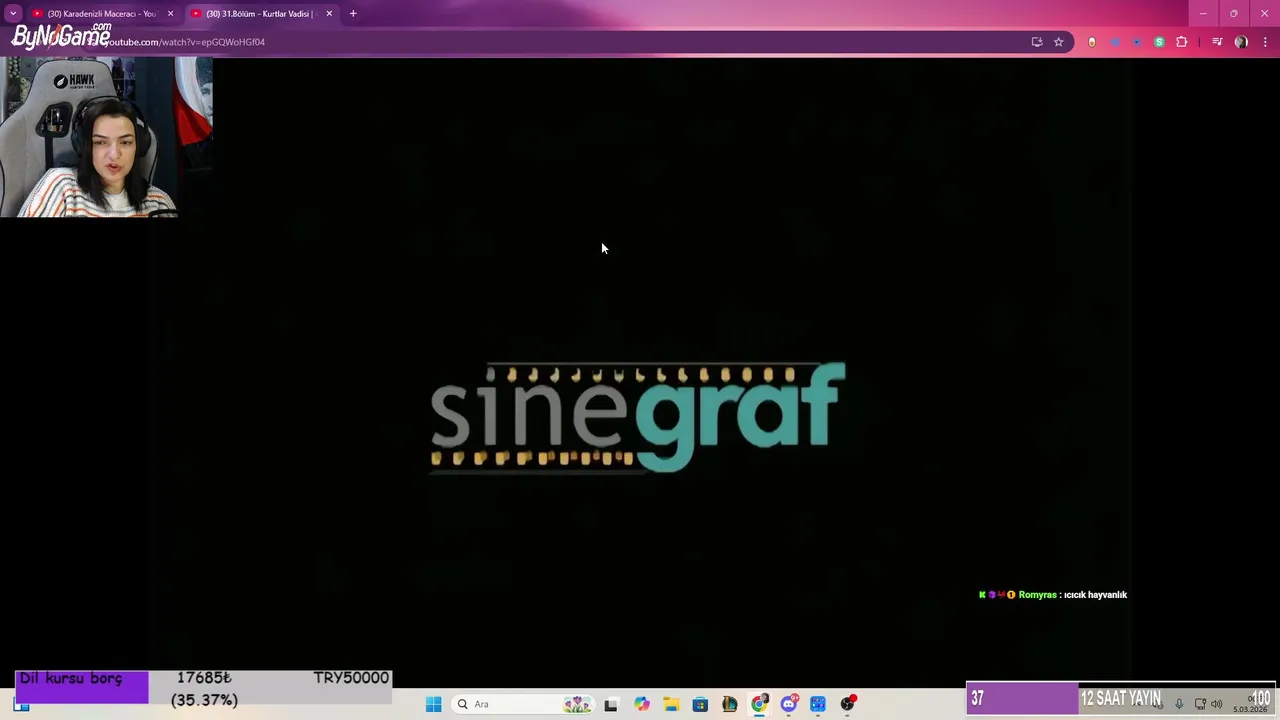
Task: Open the purple circle extension icon
Action: (x=1137, y=42)
